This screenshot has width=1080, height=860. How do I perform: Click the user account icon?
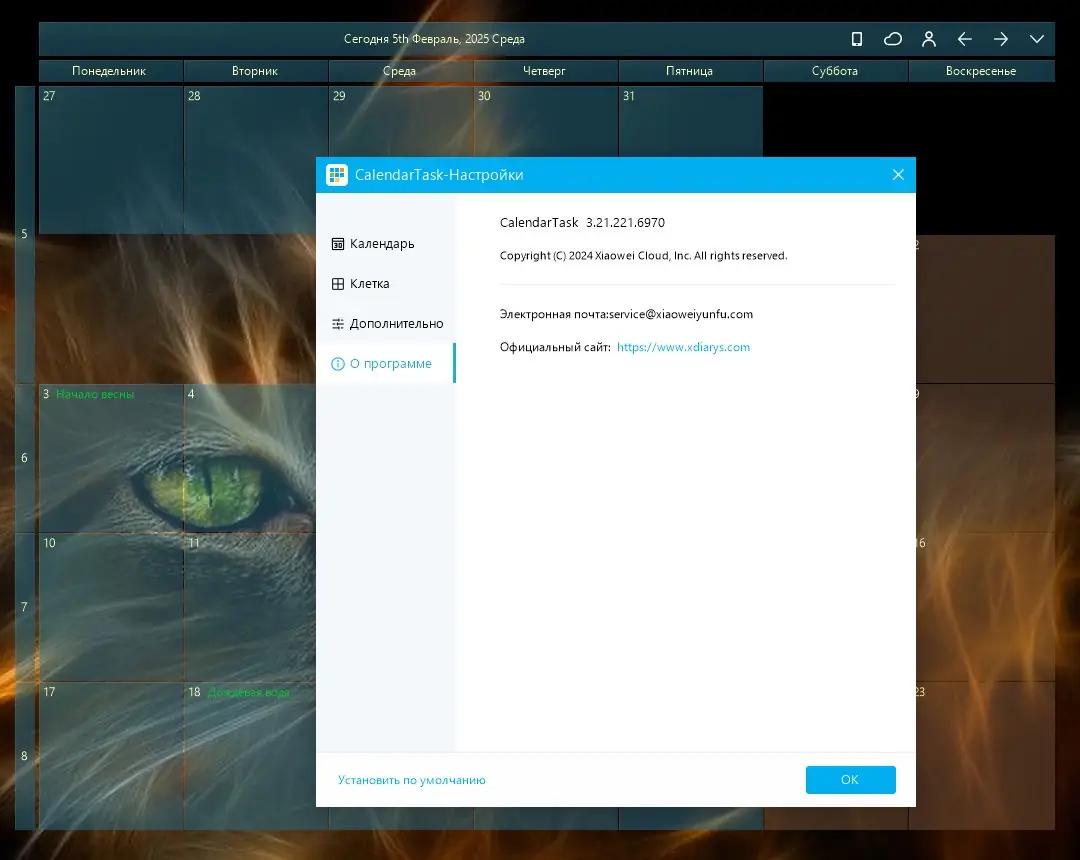point(928,39)
